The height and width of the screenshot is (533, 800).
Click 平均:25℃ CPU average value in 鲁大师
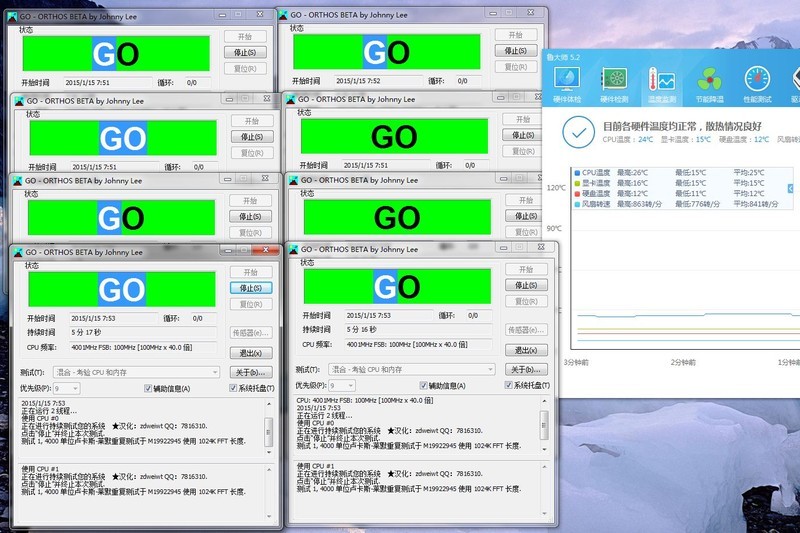[749, 172]
